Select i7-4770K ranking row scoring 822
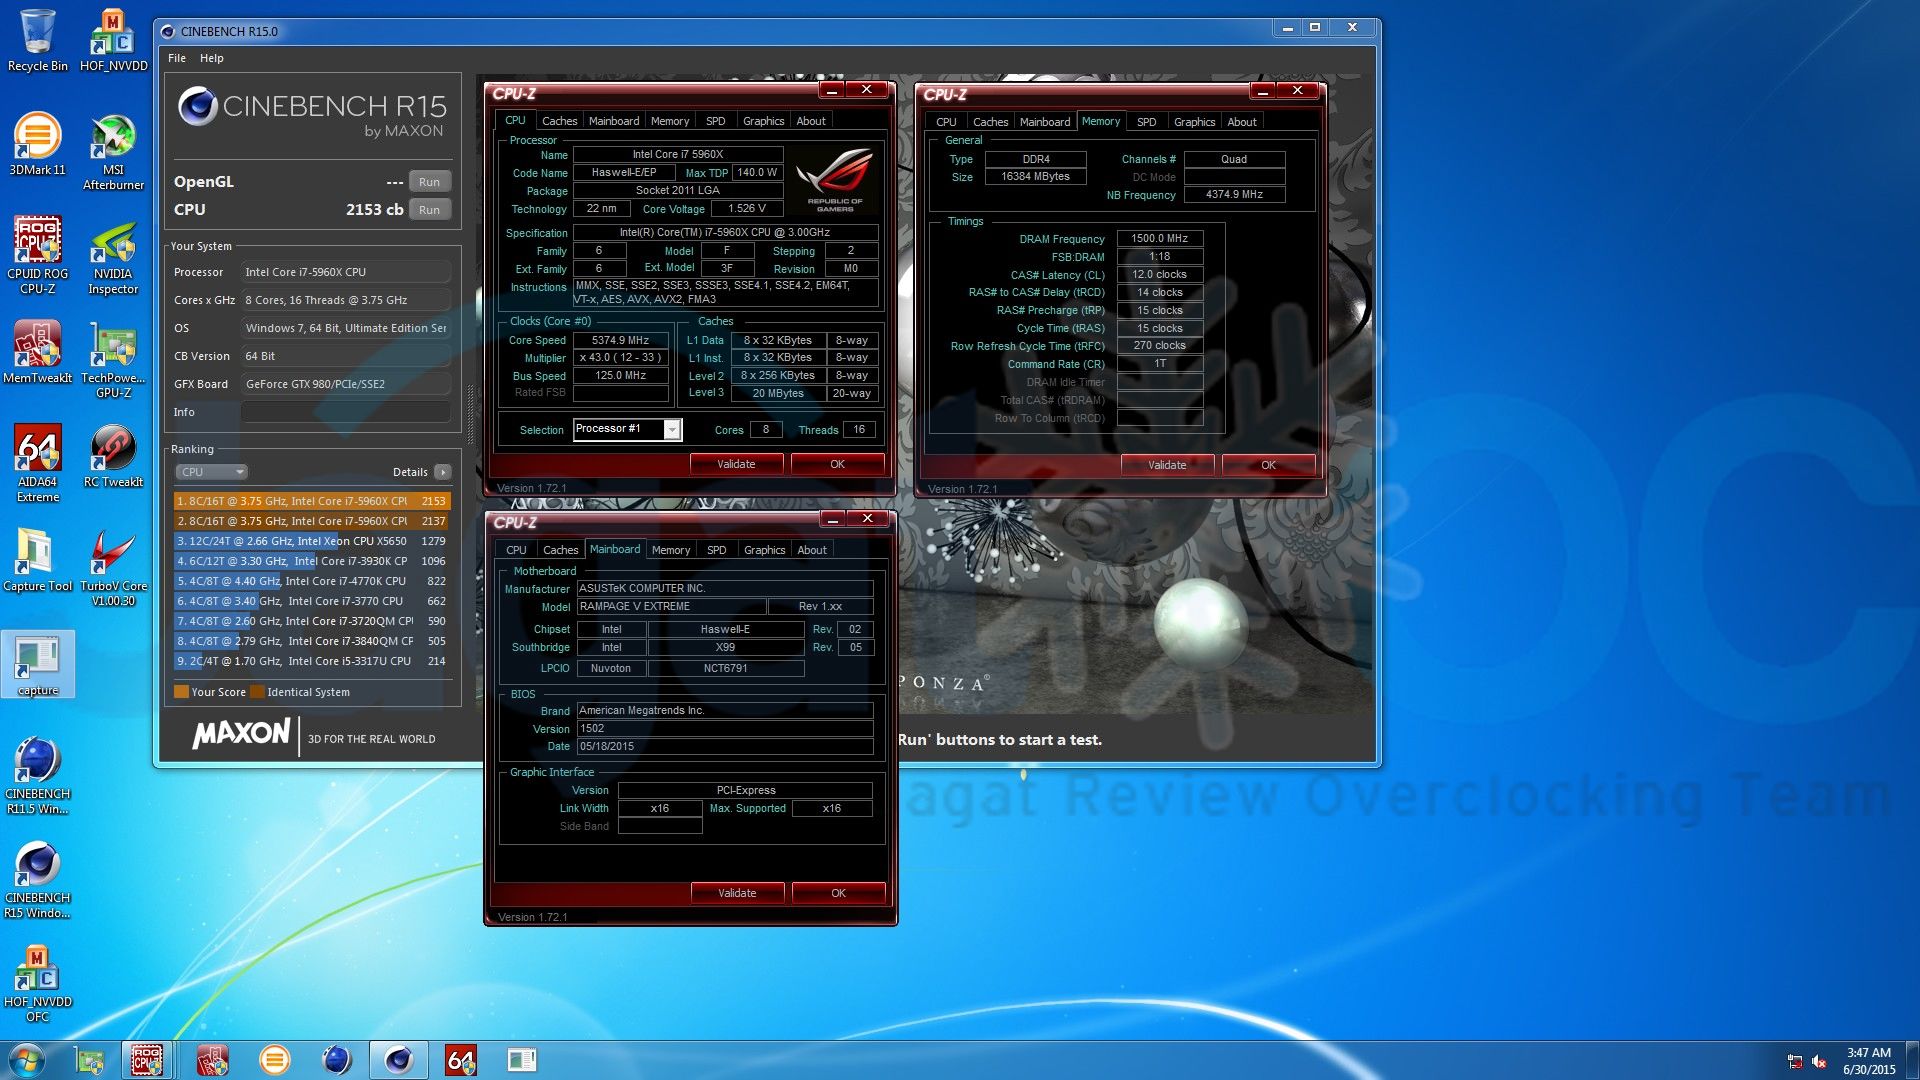This screenshot has width=1920, height=1080. (312, 581)
